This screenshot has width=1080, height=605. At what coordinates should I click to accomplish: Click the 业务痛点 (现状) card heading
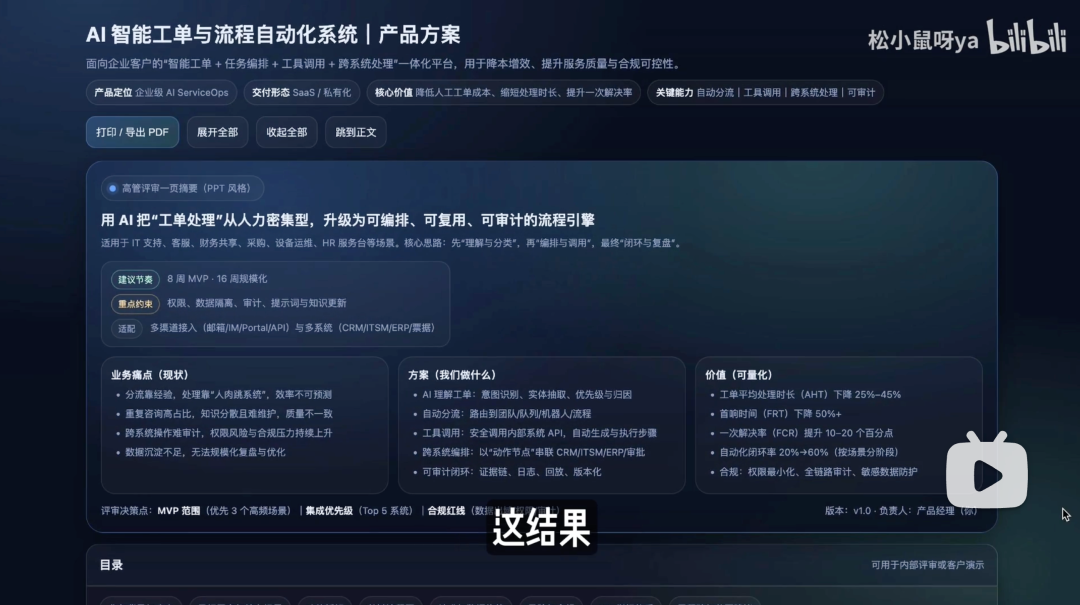(149, 375)
